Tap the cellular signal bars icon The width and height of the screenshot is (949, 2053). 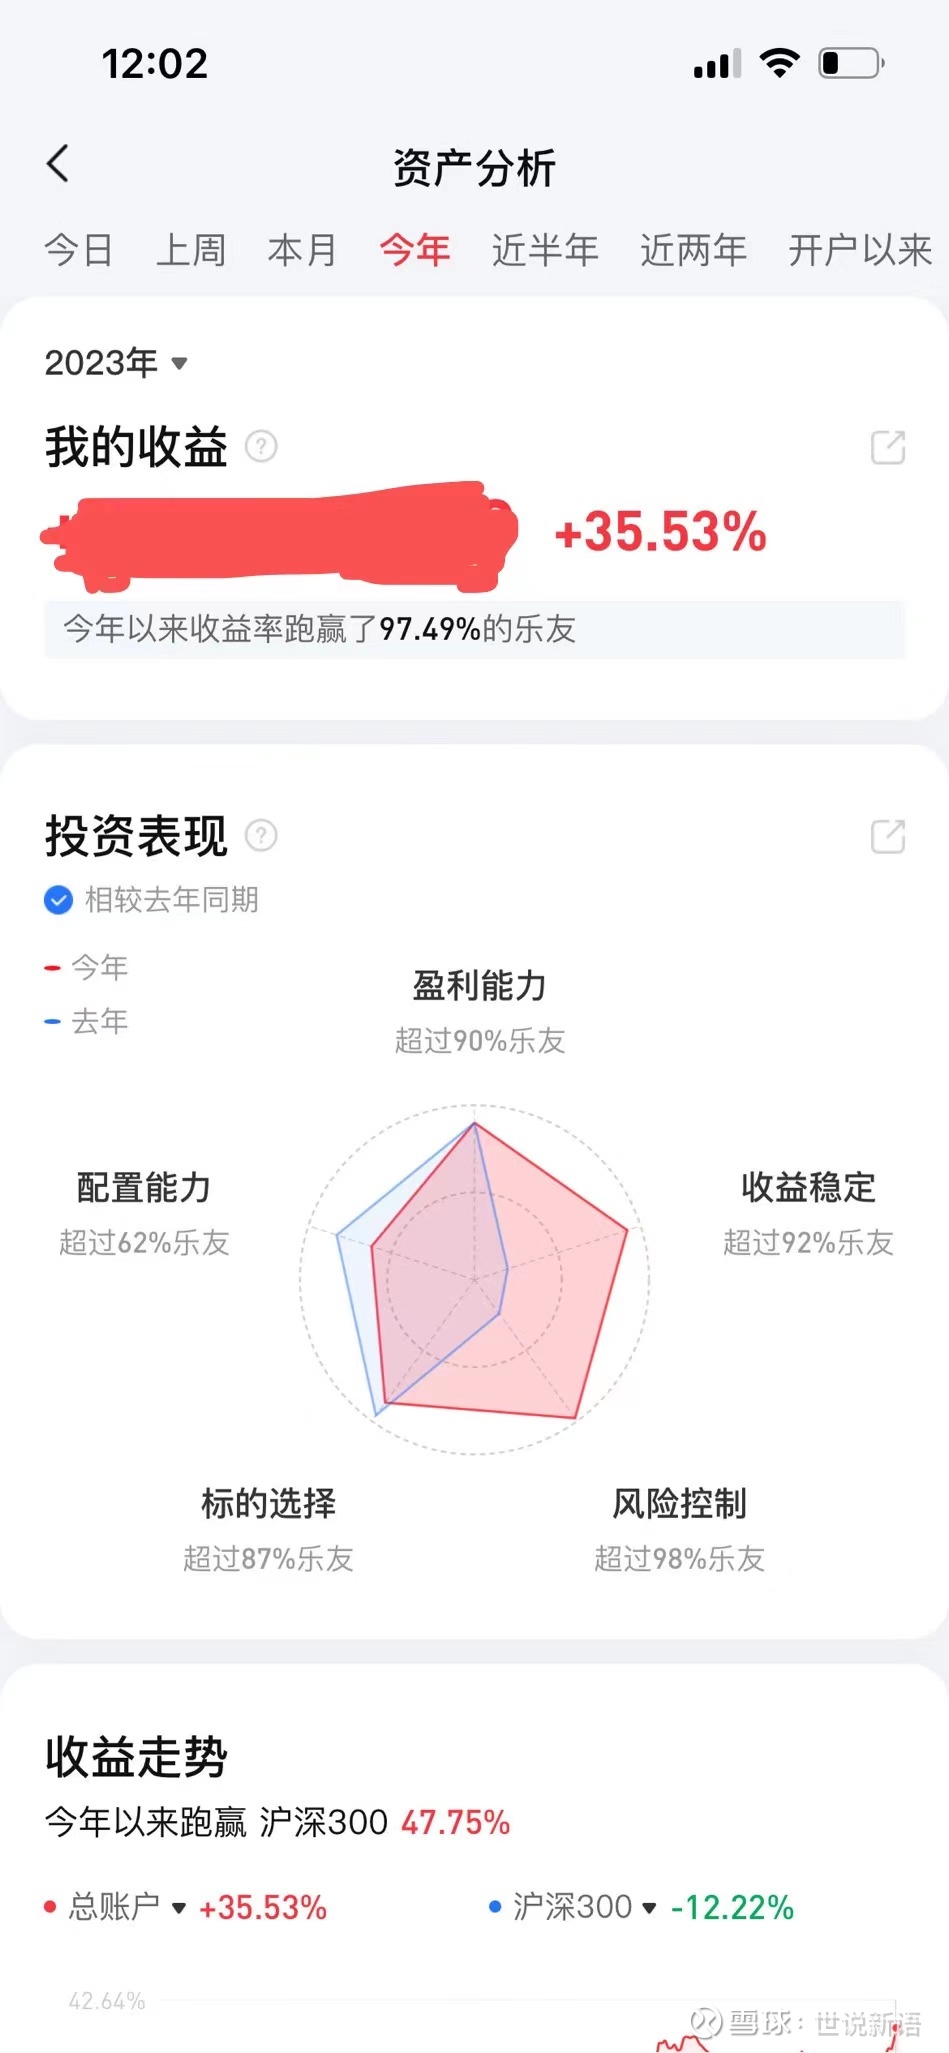point(717,65)
